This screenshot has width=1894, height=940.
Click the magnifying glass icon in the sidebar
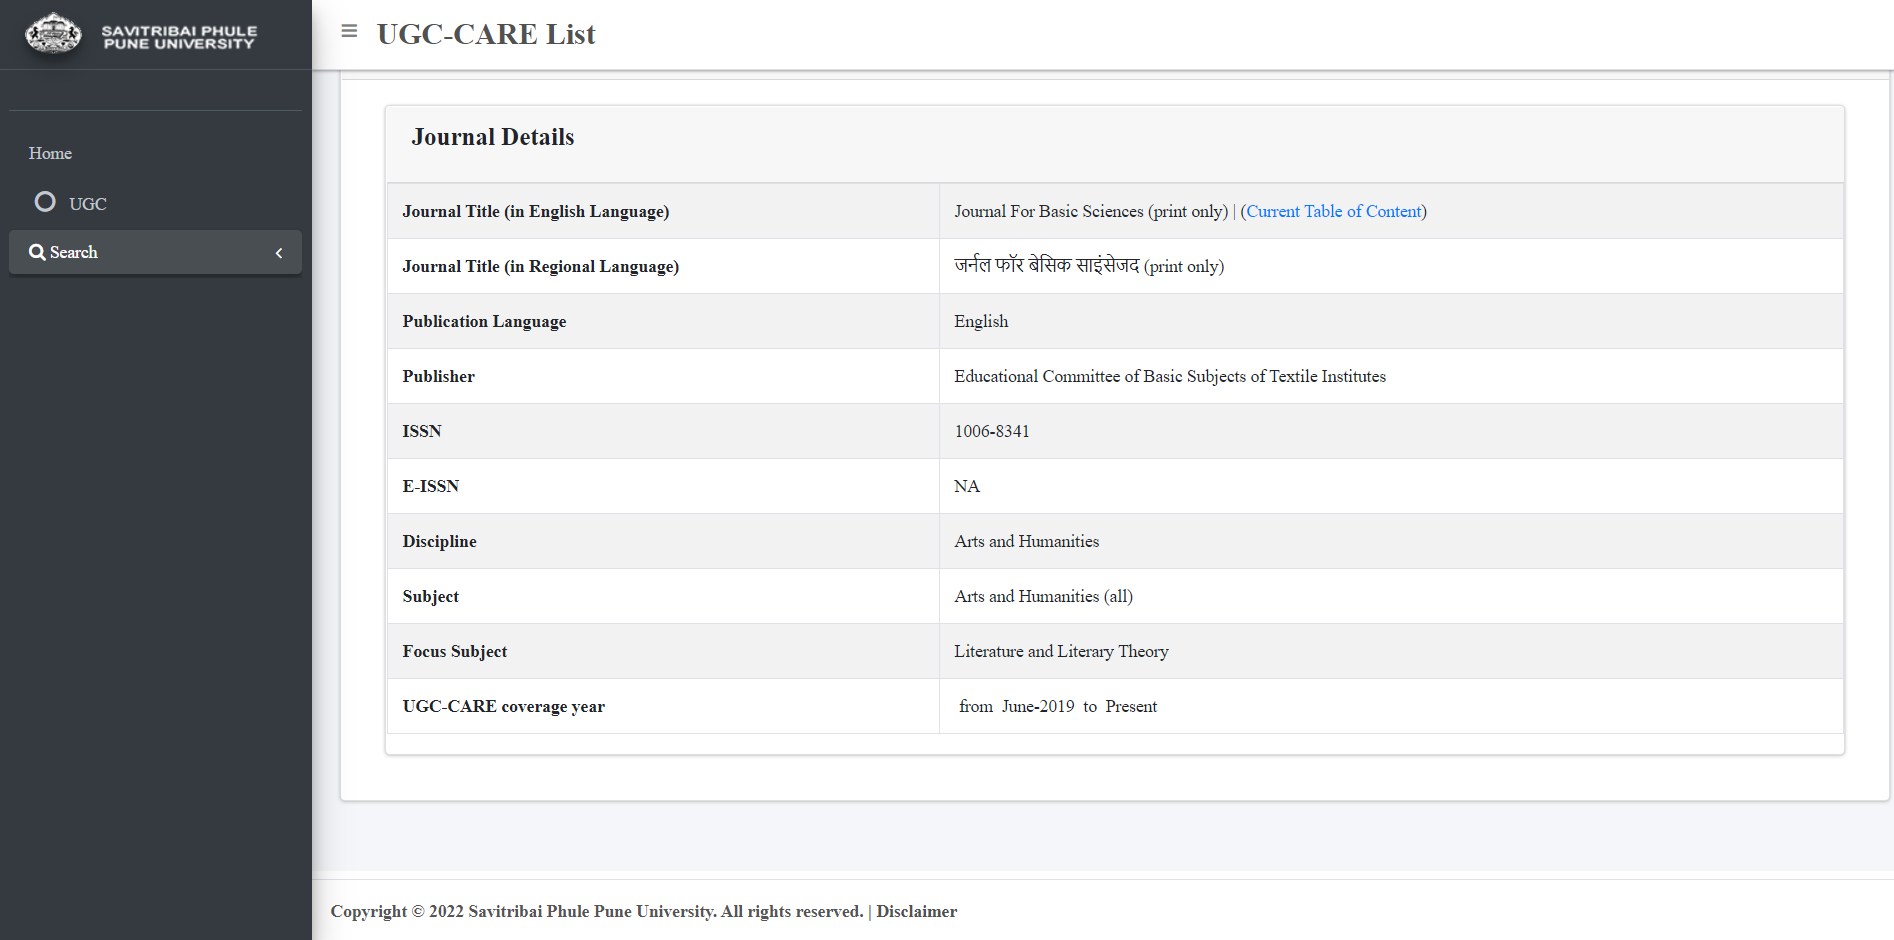[37, 252]
